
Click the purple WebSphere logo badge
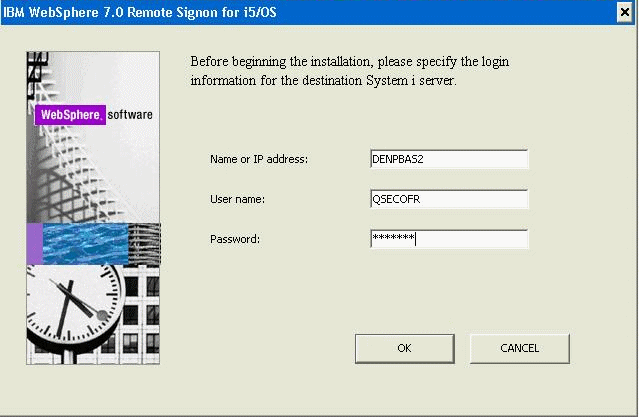point(69,115)
